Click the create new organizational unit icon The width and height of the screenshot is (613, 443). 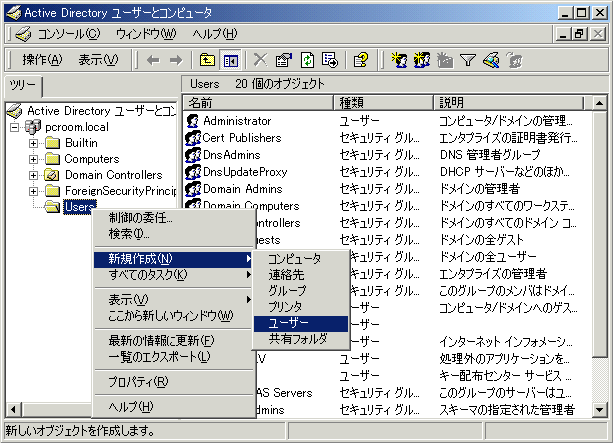click(445, 60)
